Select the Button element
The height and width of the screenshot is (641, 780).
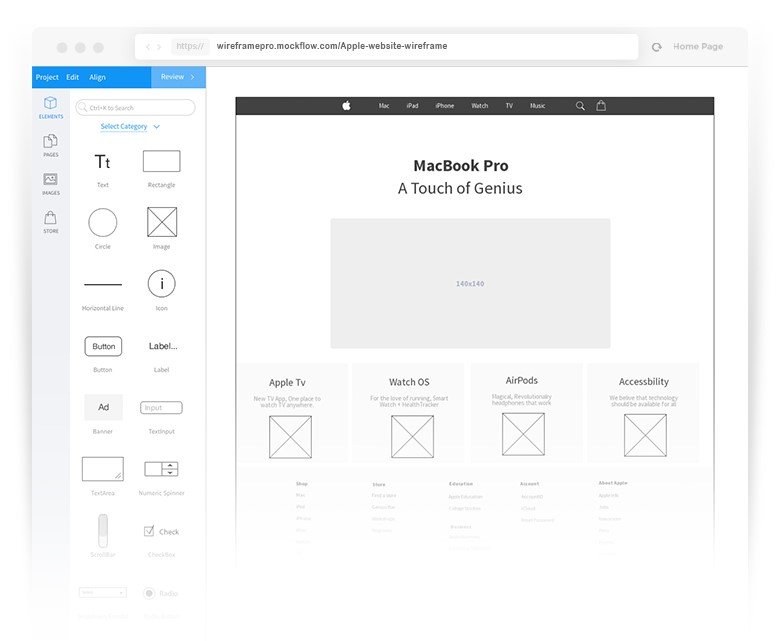[x=103, y=346]
